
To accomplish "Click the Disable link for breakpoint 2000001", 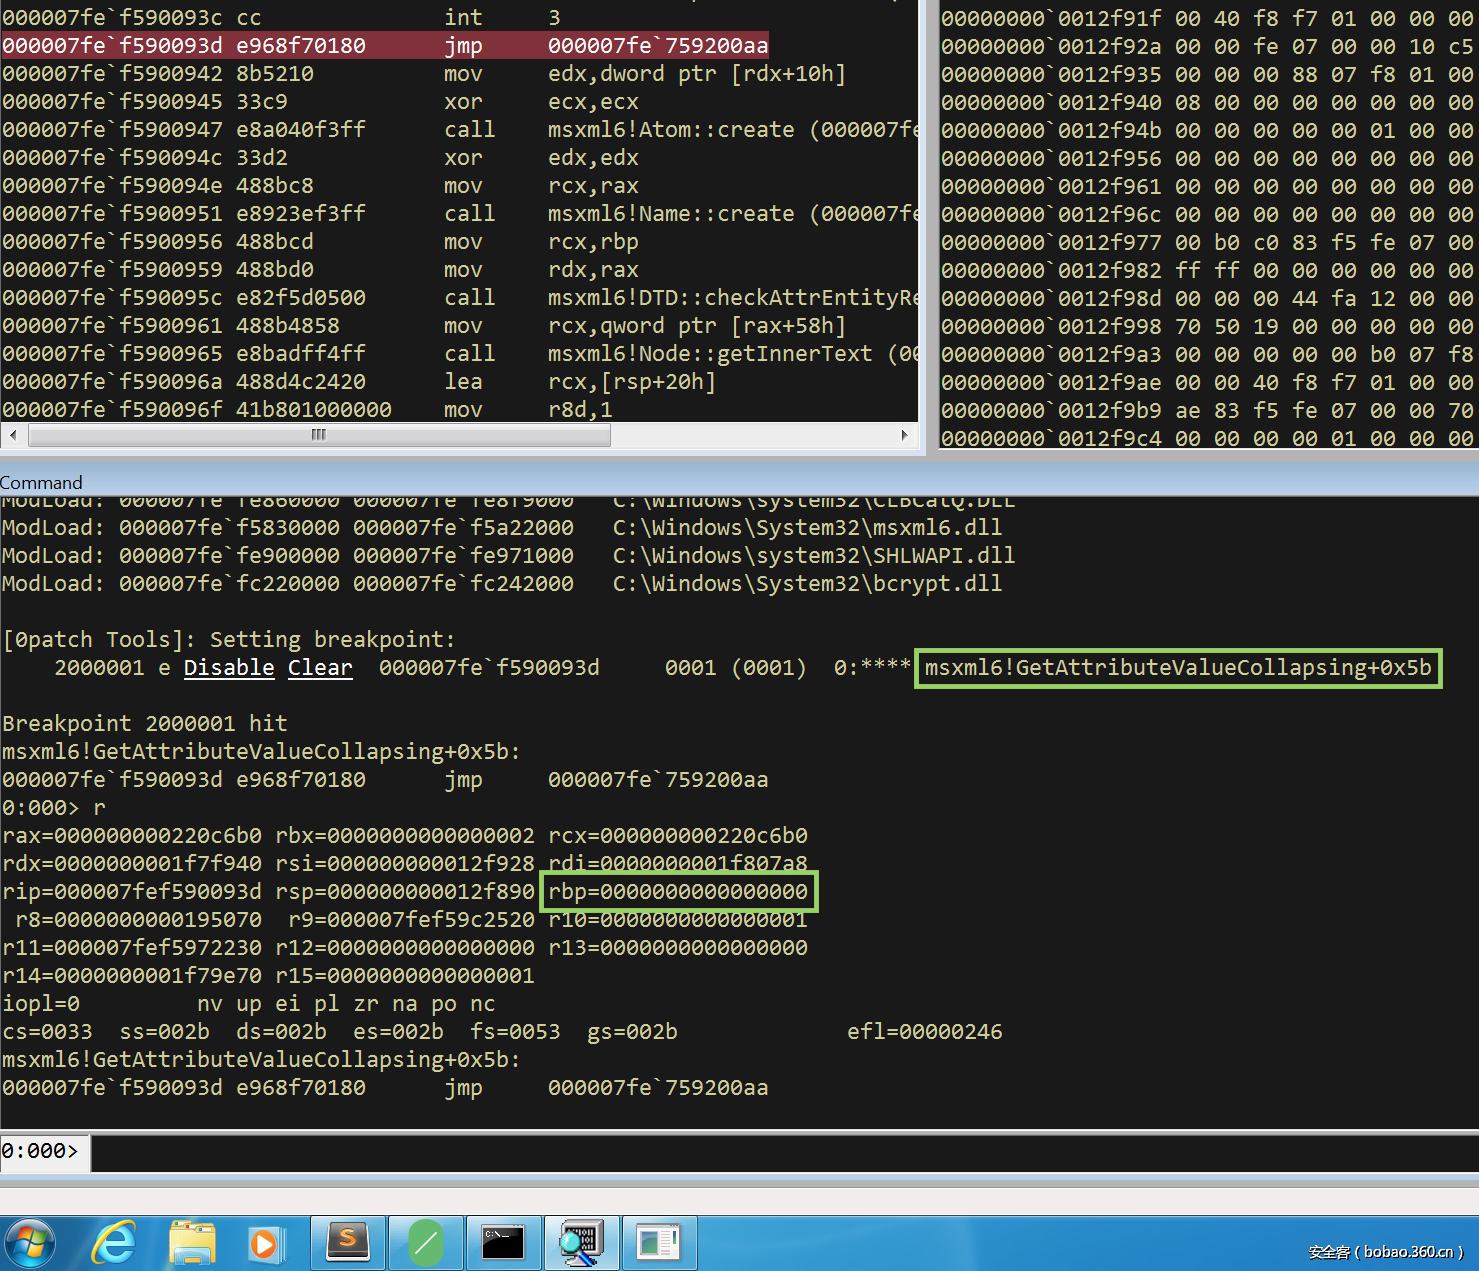I will 229,667.
